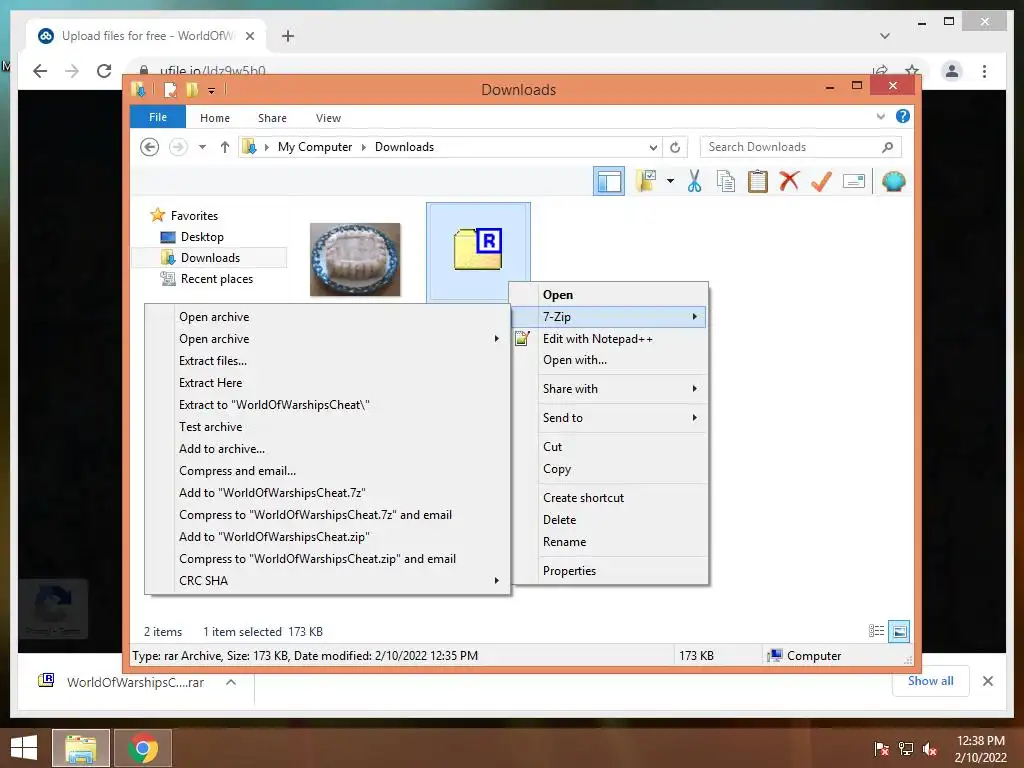Open Chrome tab search chevron
The width and height of the screenshot is (1024, 768).
(x=884, y=36)
